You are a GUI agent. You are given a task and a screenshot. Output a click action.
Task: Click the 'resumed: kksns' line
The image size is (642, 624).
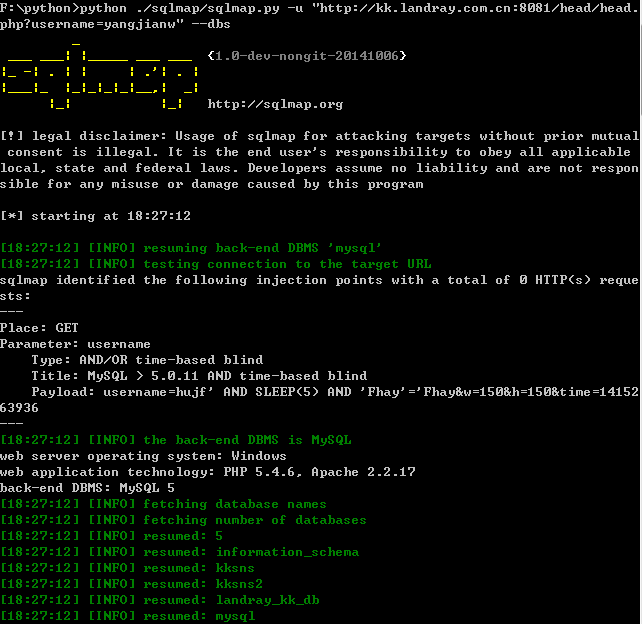(127, 568)
